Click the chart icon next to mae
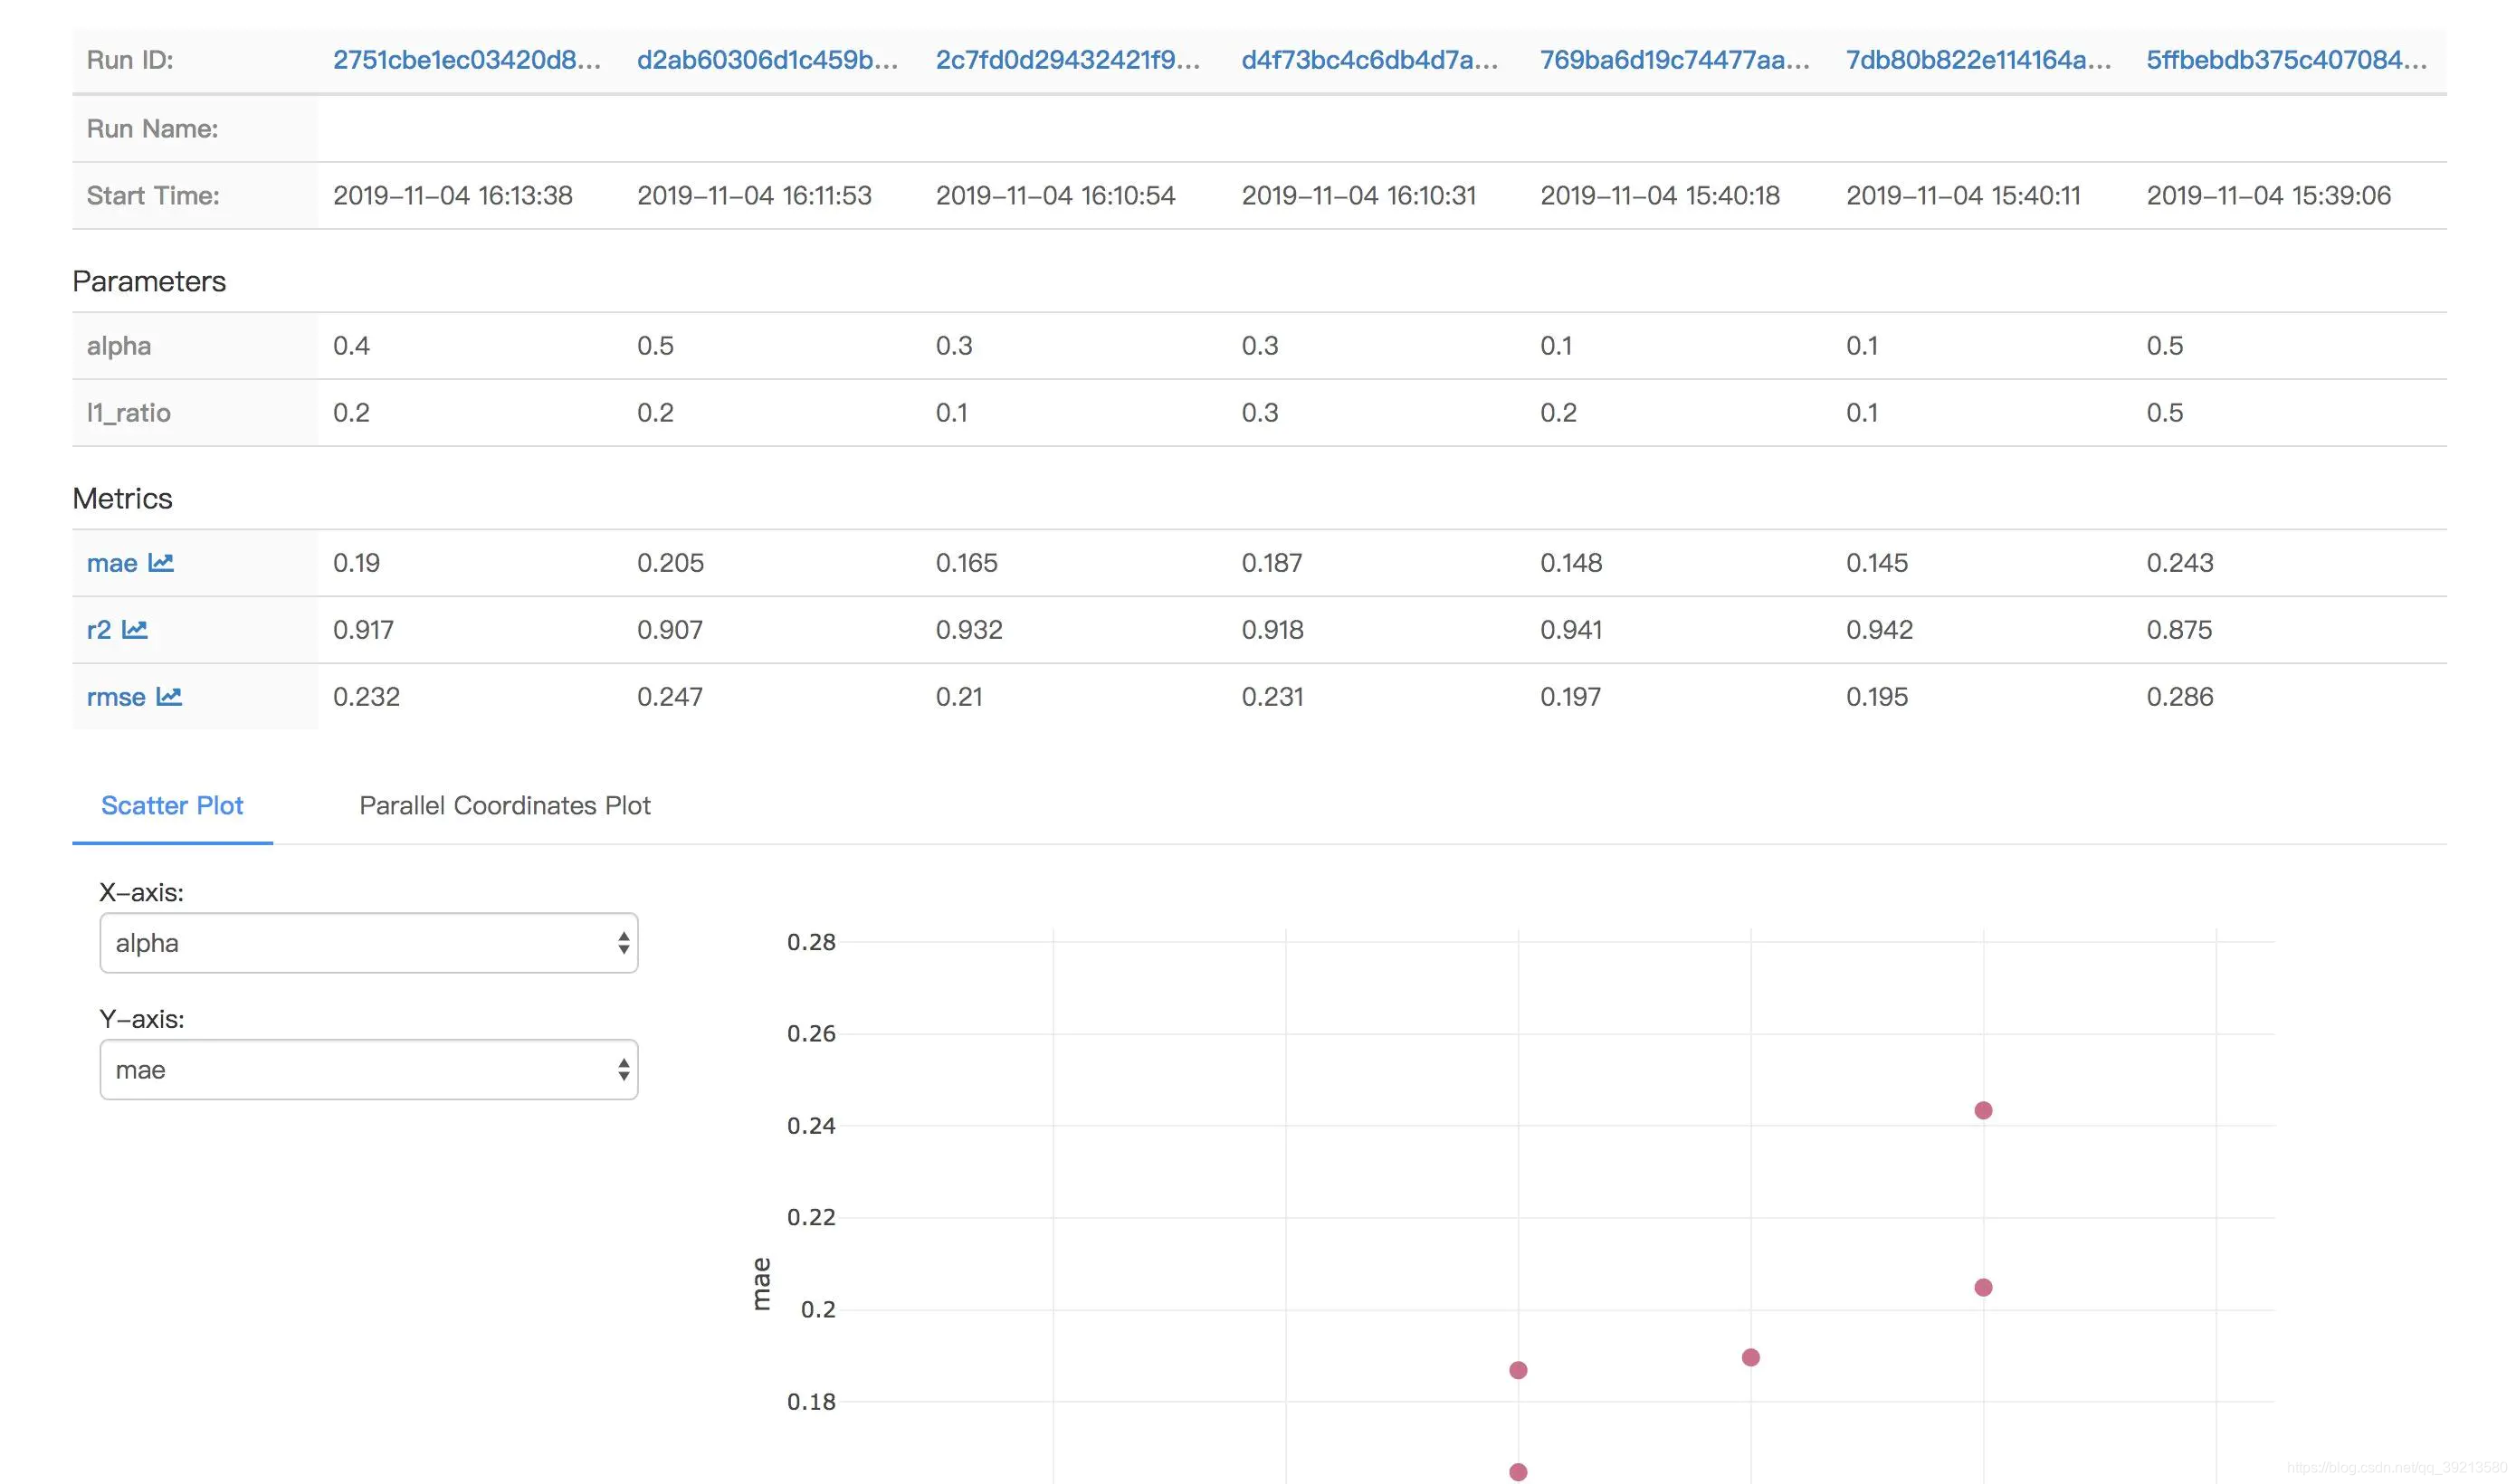This screenshot has height=1484, width=2516. (x=161, y=563)
